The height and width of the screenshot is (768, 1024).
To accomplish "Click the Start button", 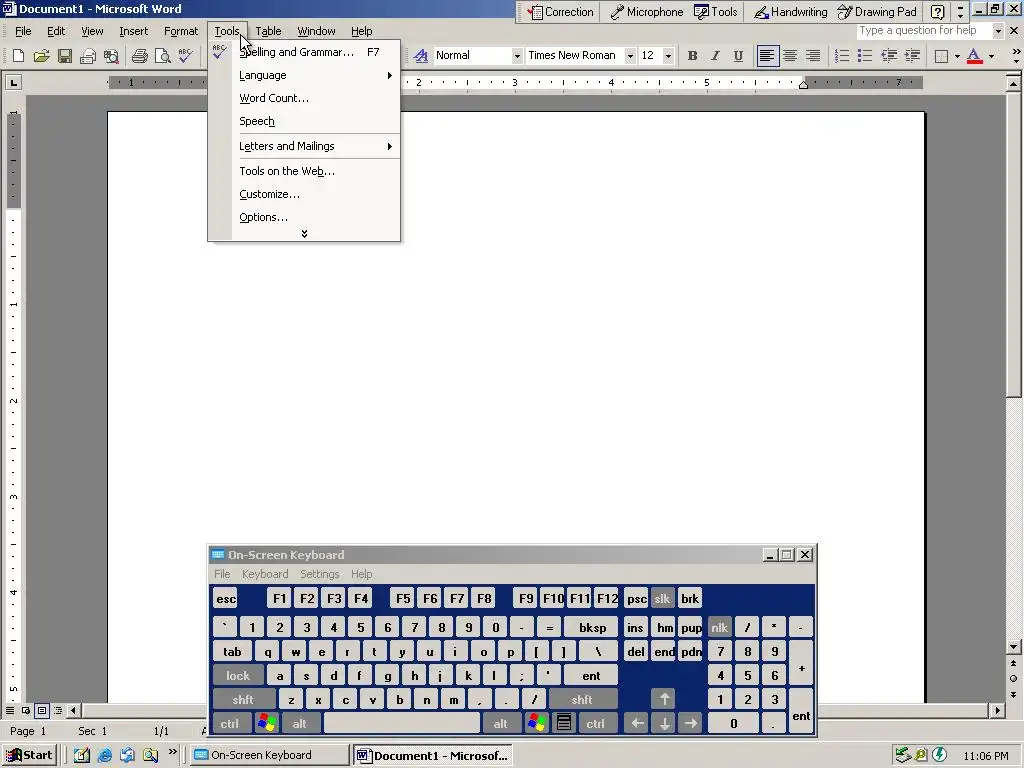I will 31,756.
